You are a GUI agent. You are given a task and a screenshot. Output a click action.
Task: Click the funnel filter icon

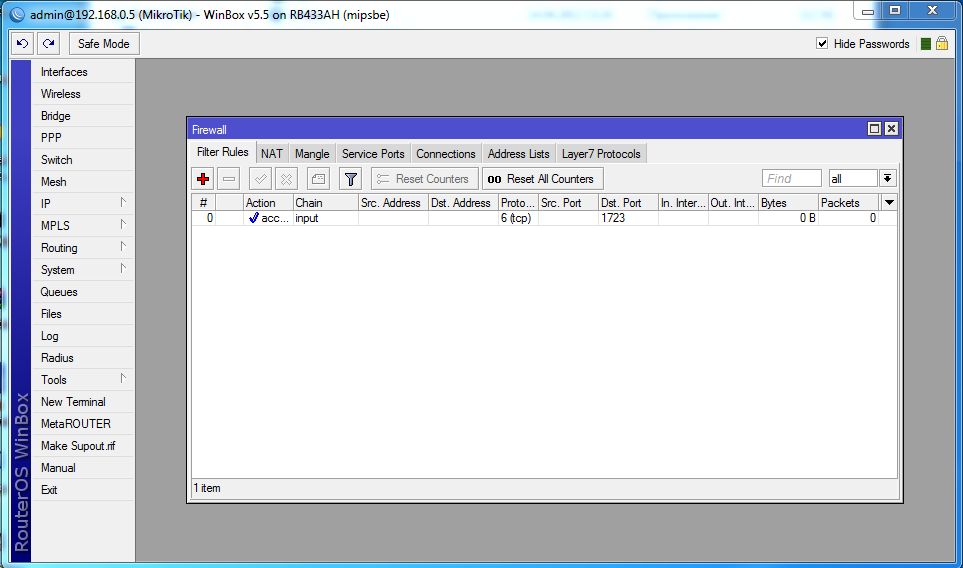pos(350,179)
